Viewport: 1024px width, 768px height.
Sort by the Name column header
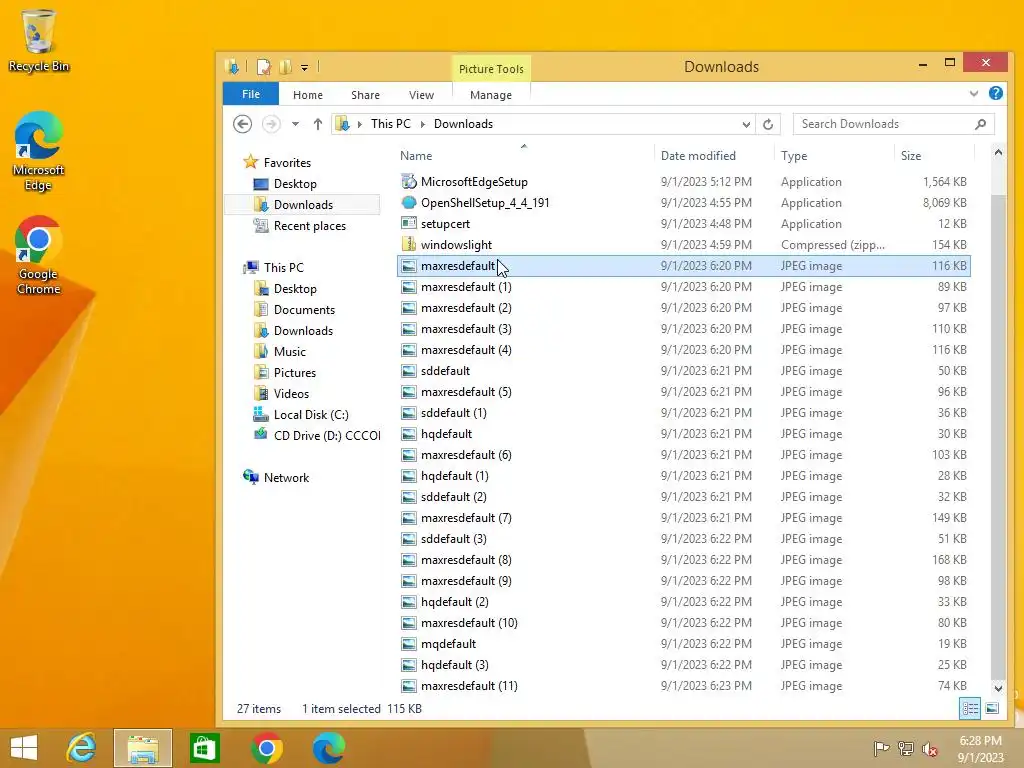525,155
